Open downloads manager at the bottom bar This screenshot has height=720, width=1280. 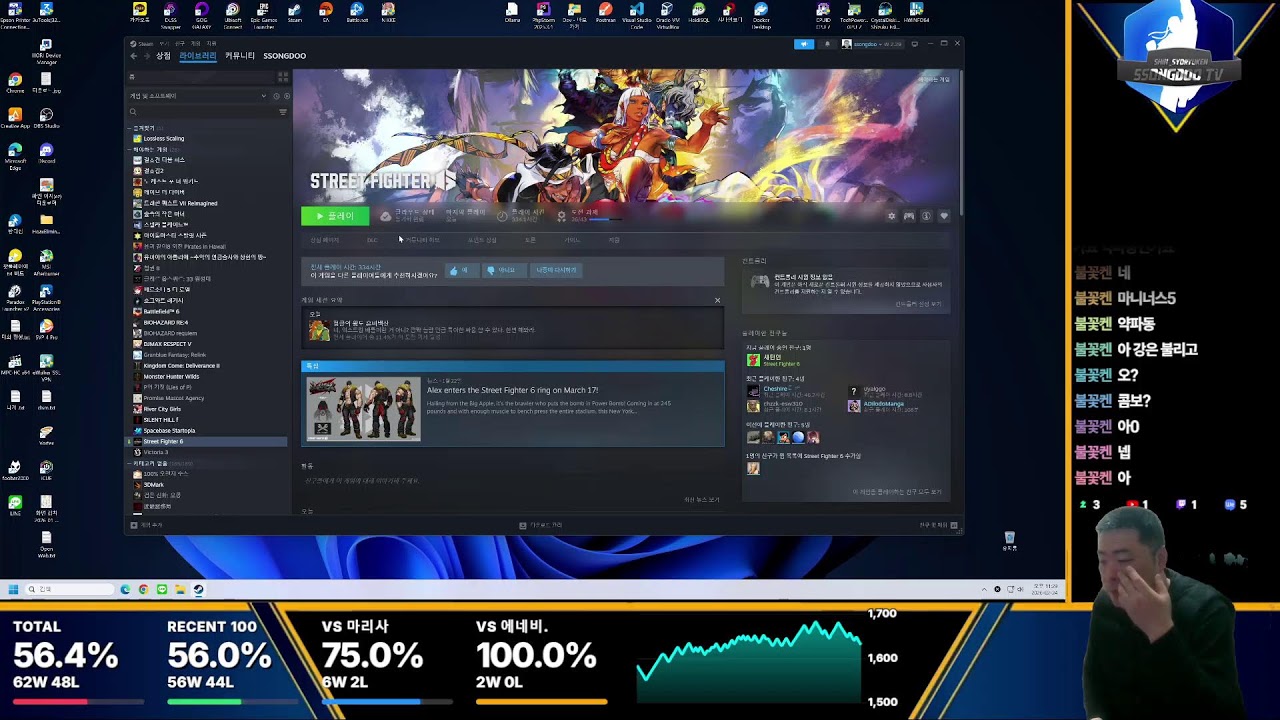click(x=541, y=525)
